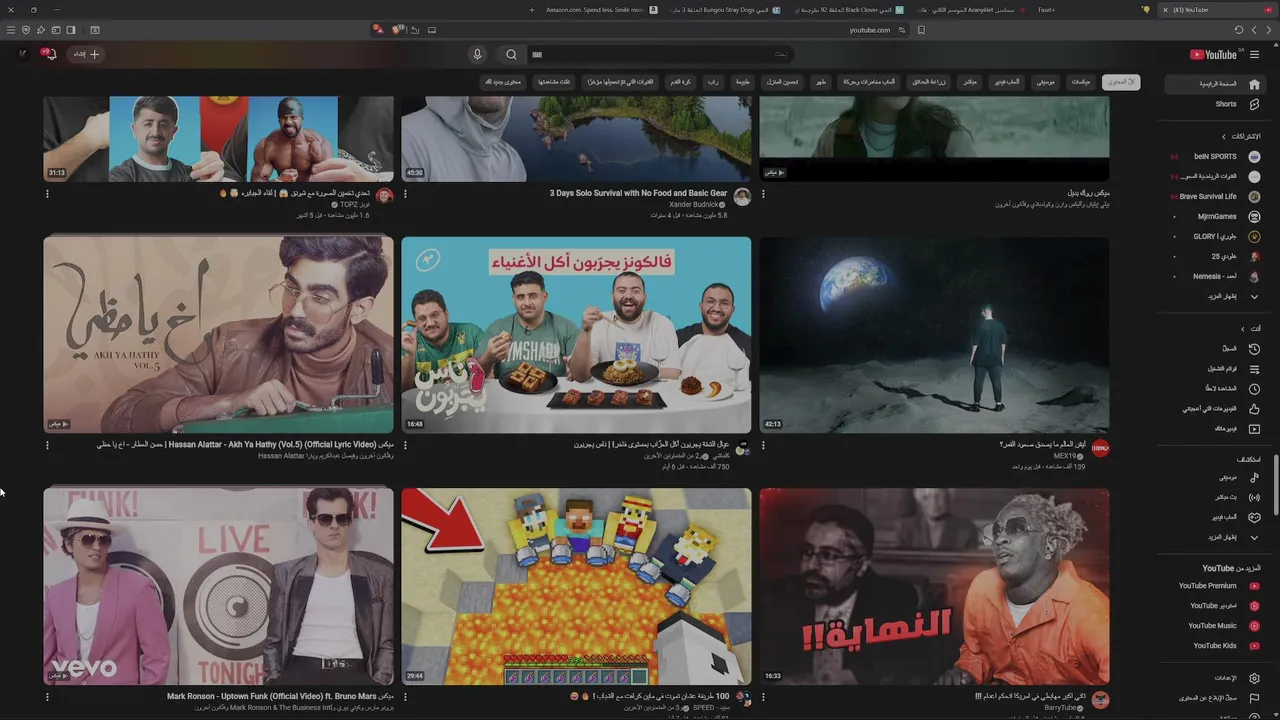Click the YouTube logo
This screenshot has height=720, width=1280.
click(x=1213, y=55)
